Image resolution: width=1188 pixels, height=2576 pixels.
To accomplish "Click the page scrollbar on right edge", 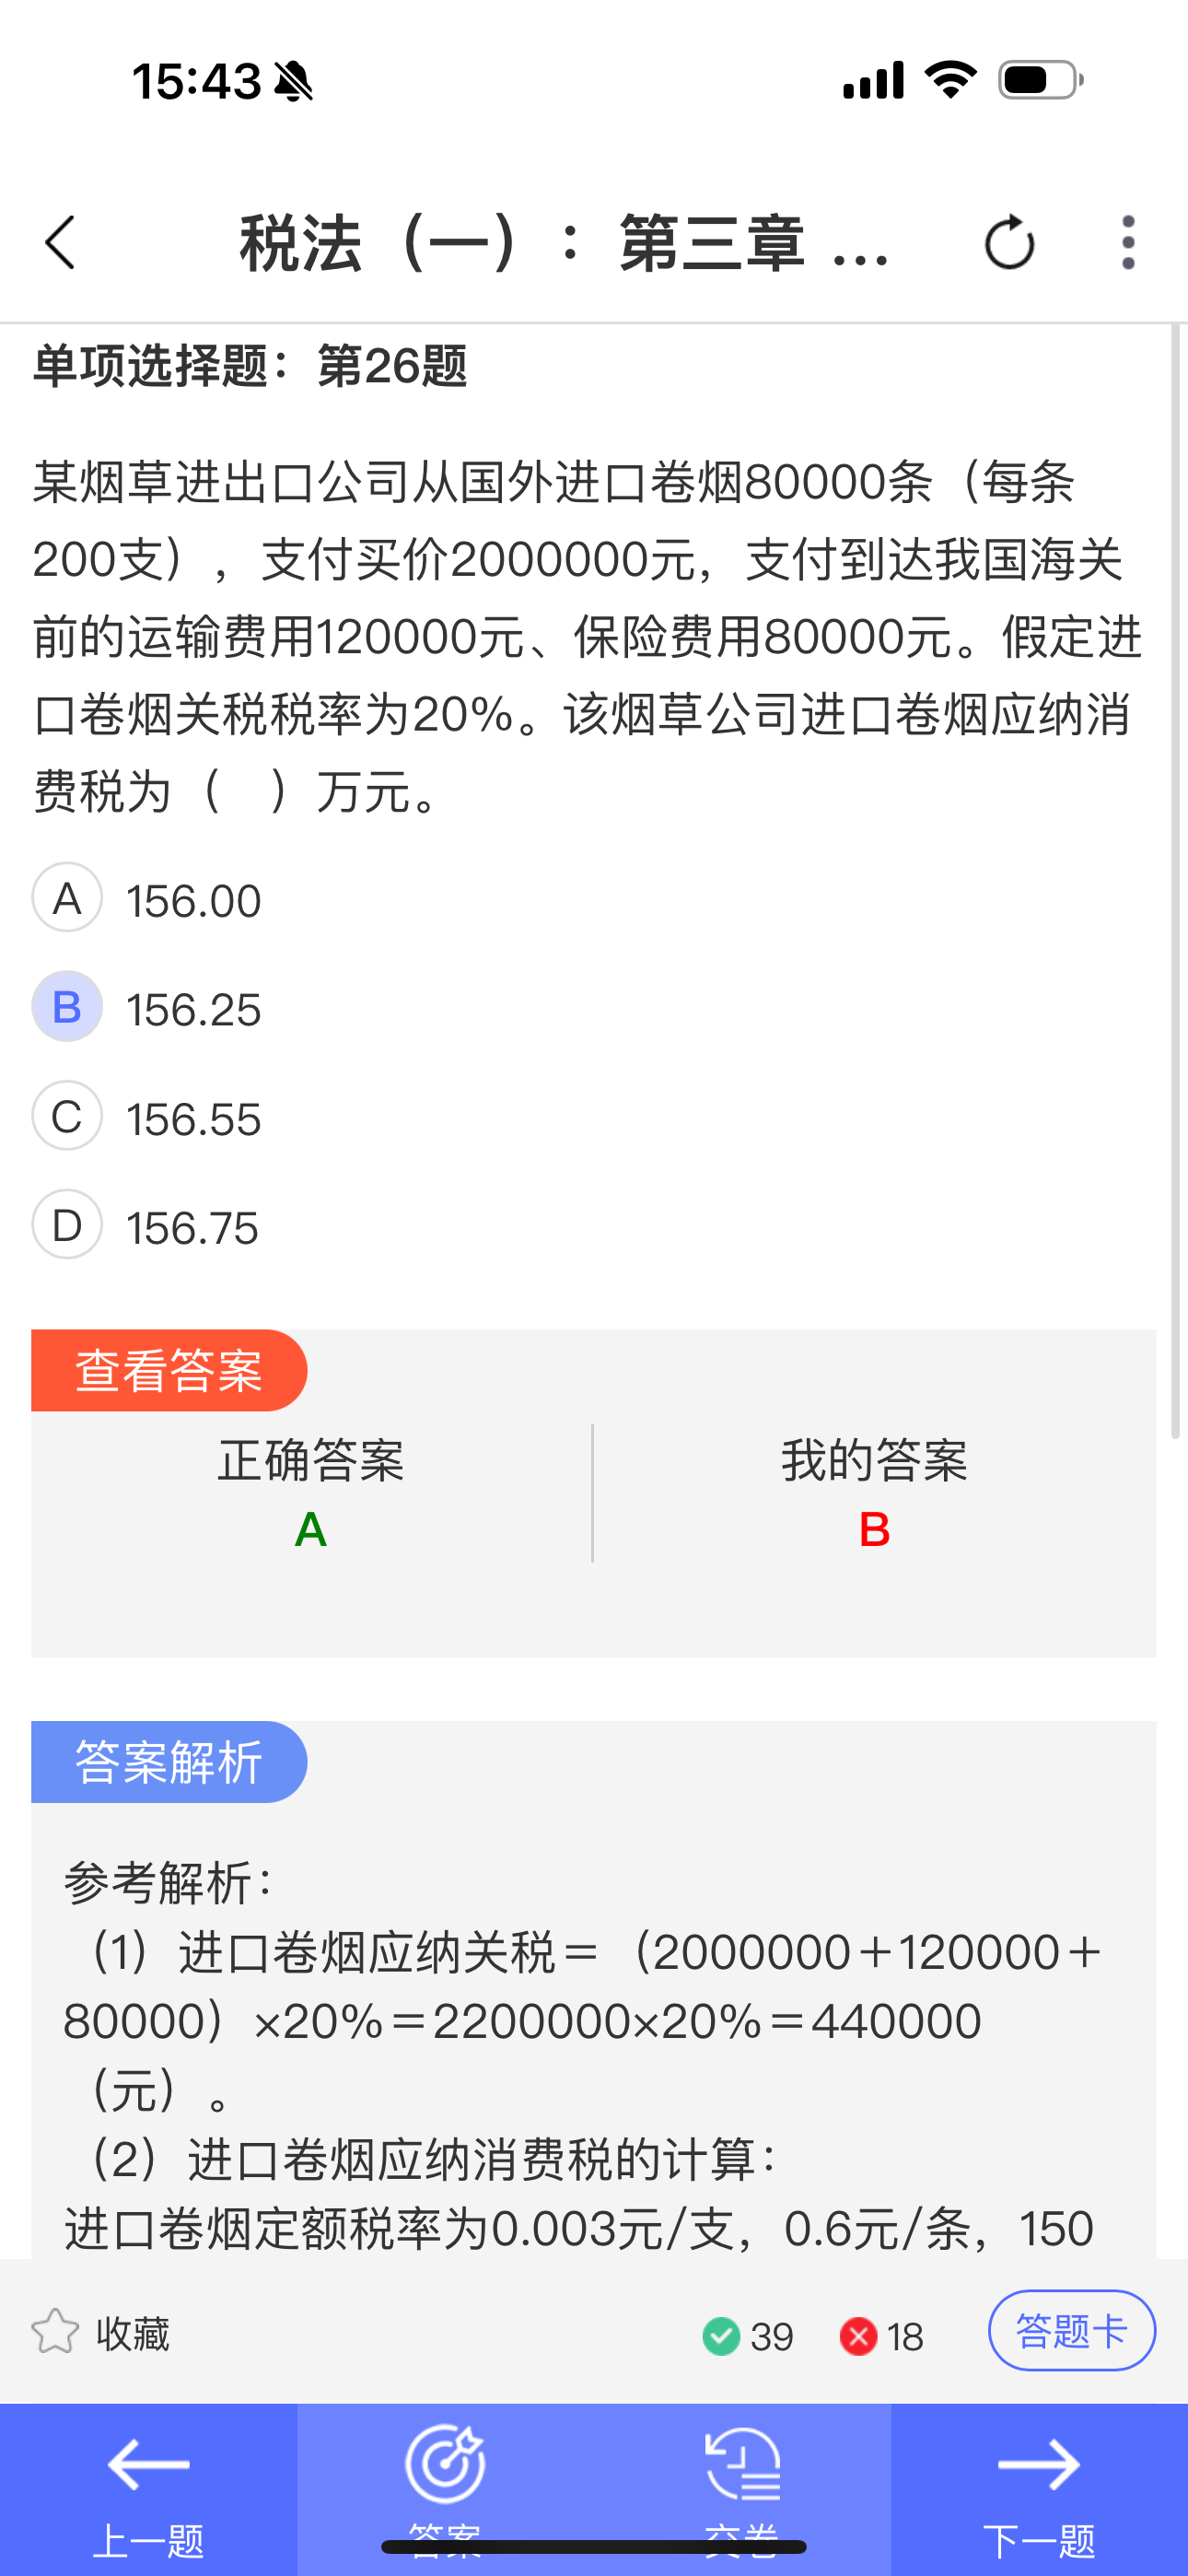I will pyautogui.click(x=1176, y=880).
